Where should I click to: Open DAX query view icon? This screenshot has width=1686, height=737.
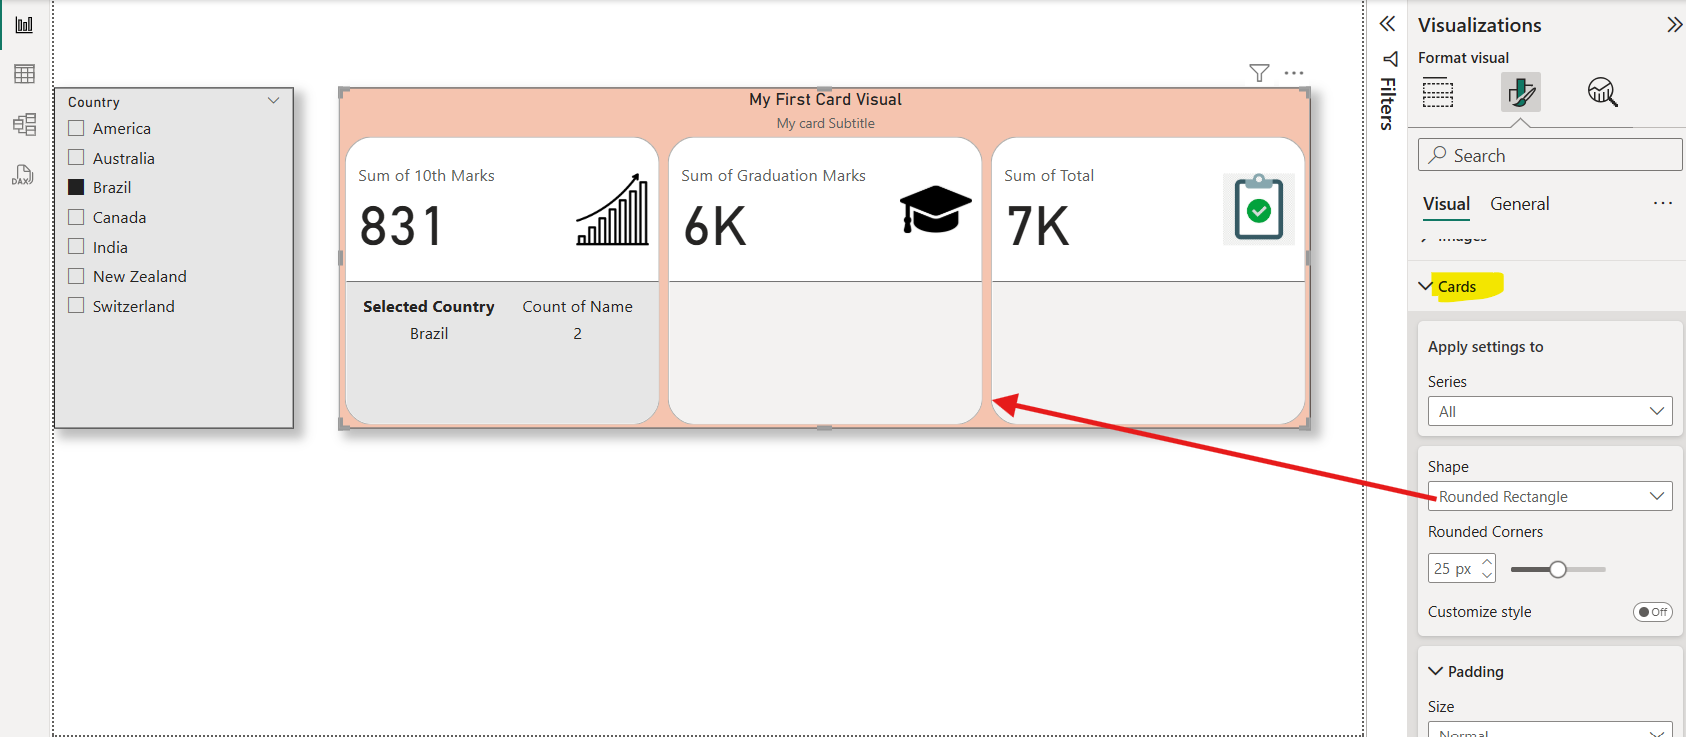tap(23, 175)
